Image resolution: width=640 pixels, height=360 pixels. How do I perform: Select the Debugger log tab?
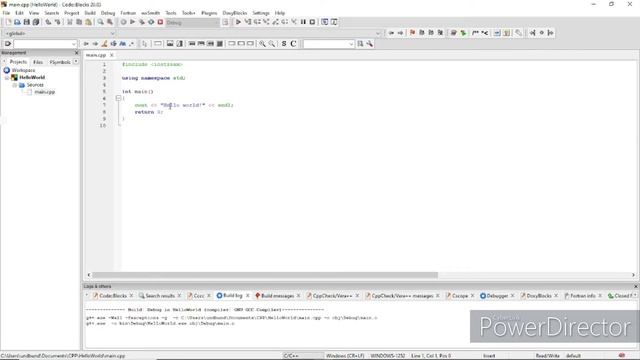click(x=497, y=296)
